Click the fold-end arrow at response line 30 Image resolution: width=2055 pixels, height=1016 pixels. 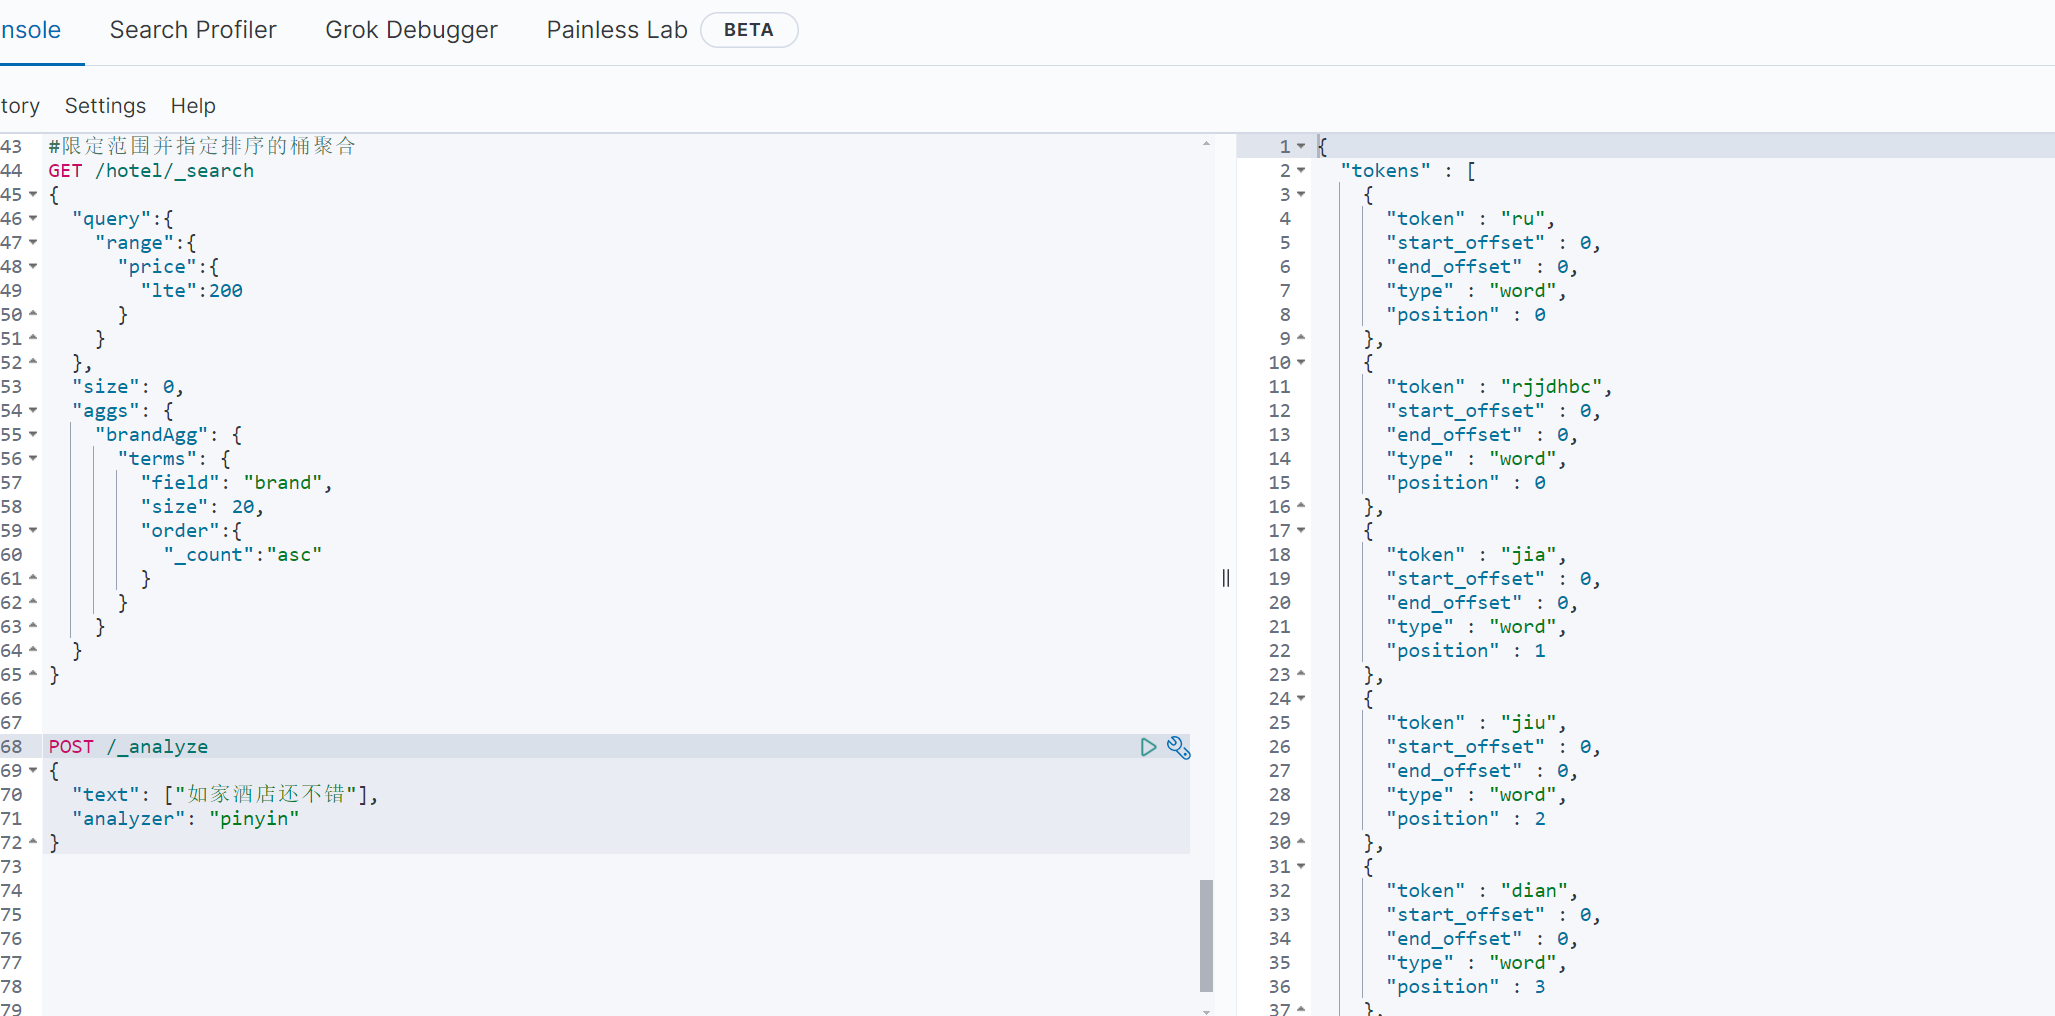pos(1301,842)
